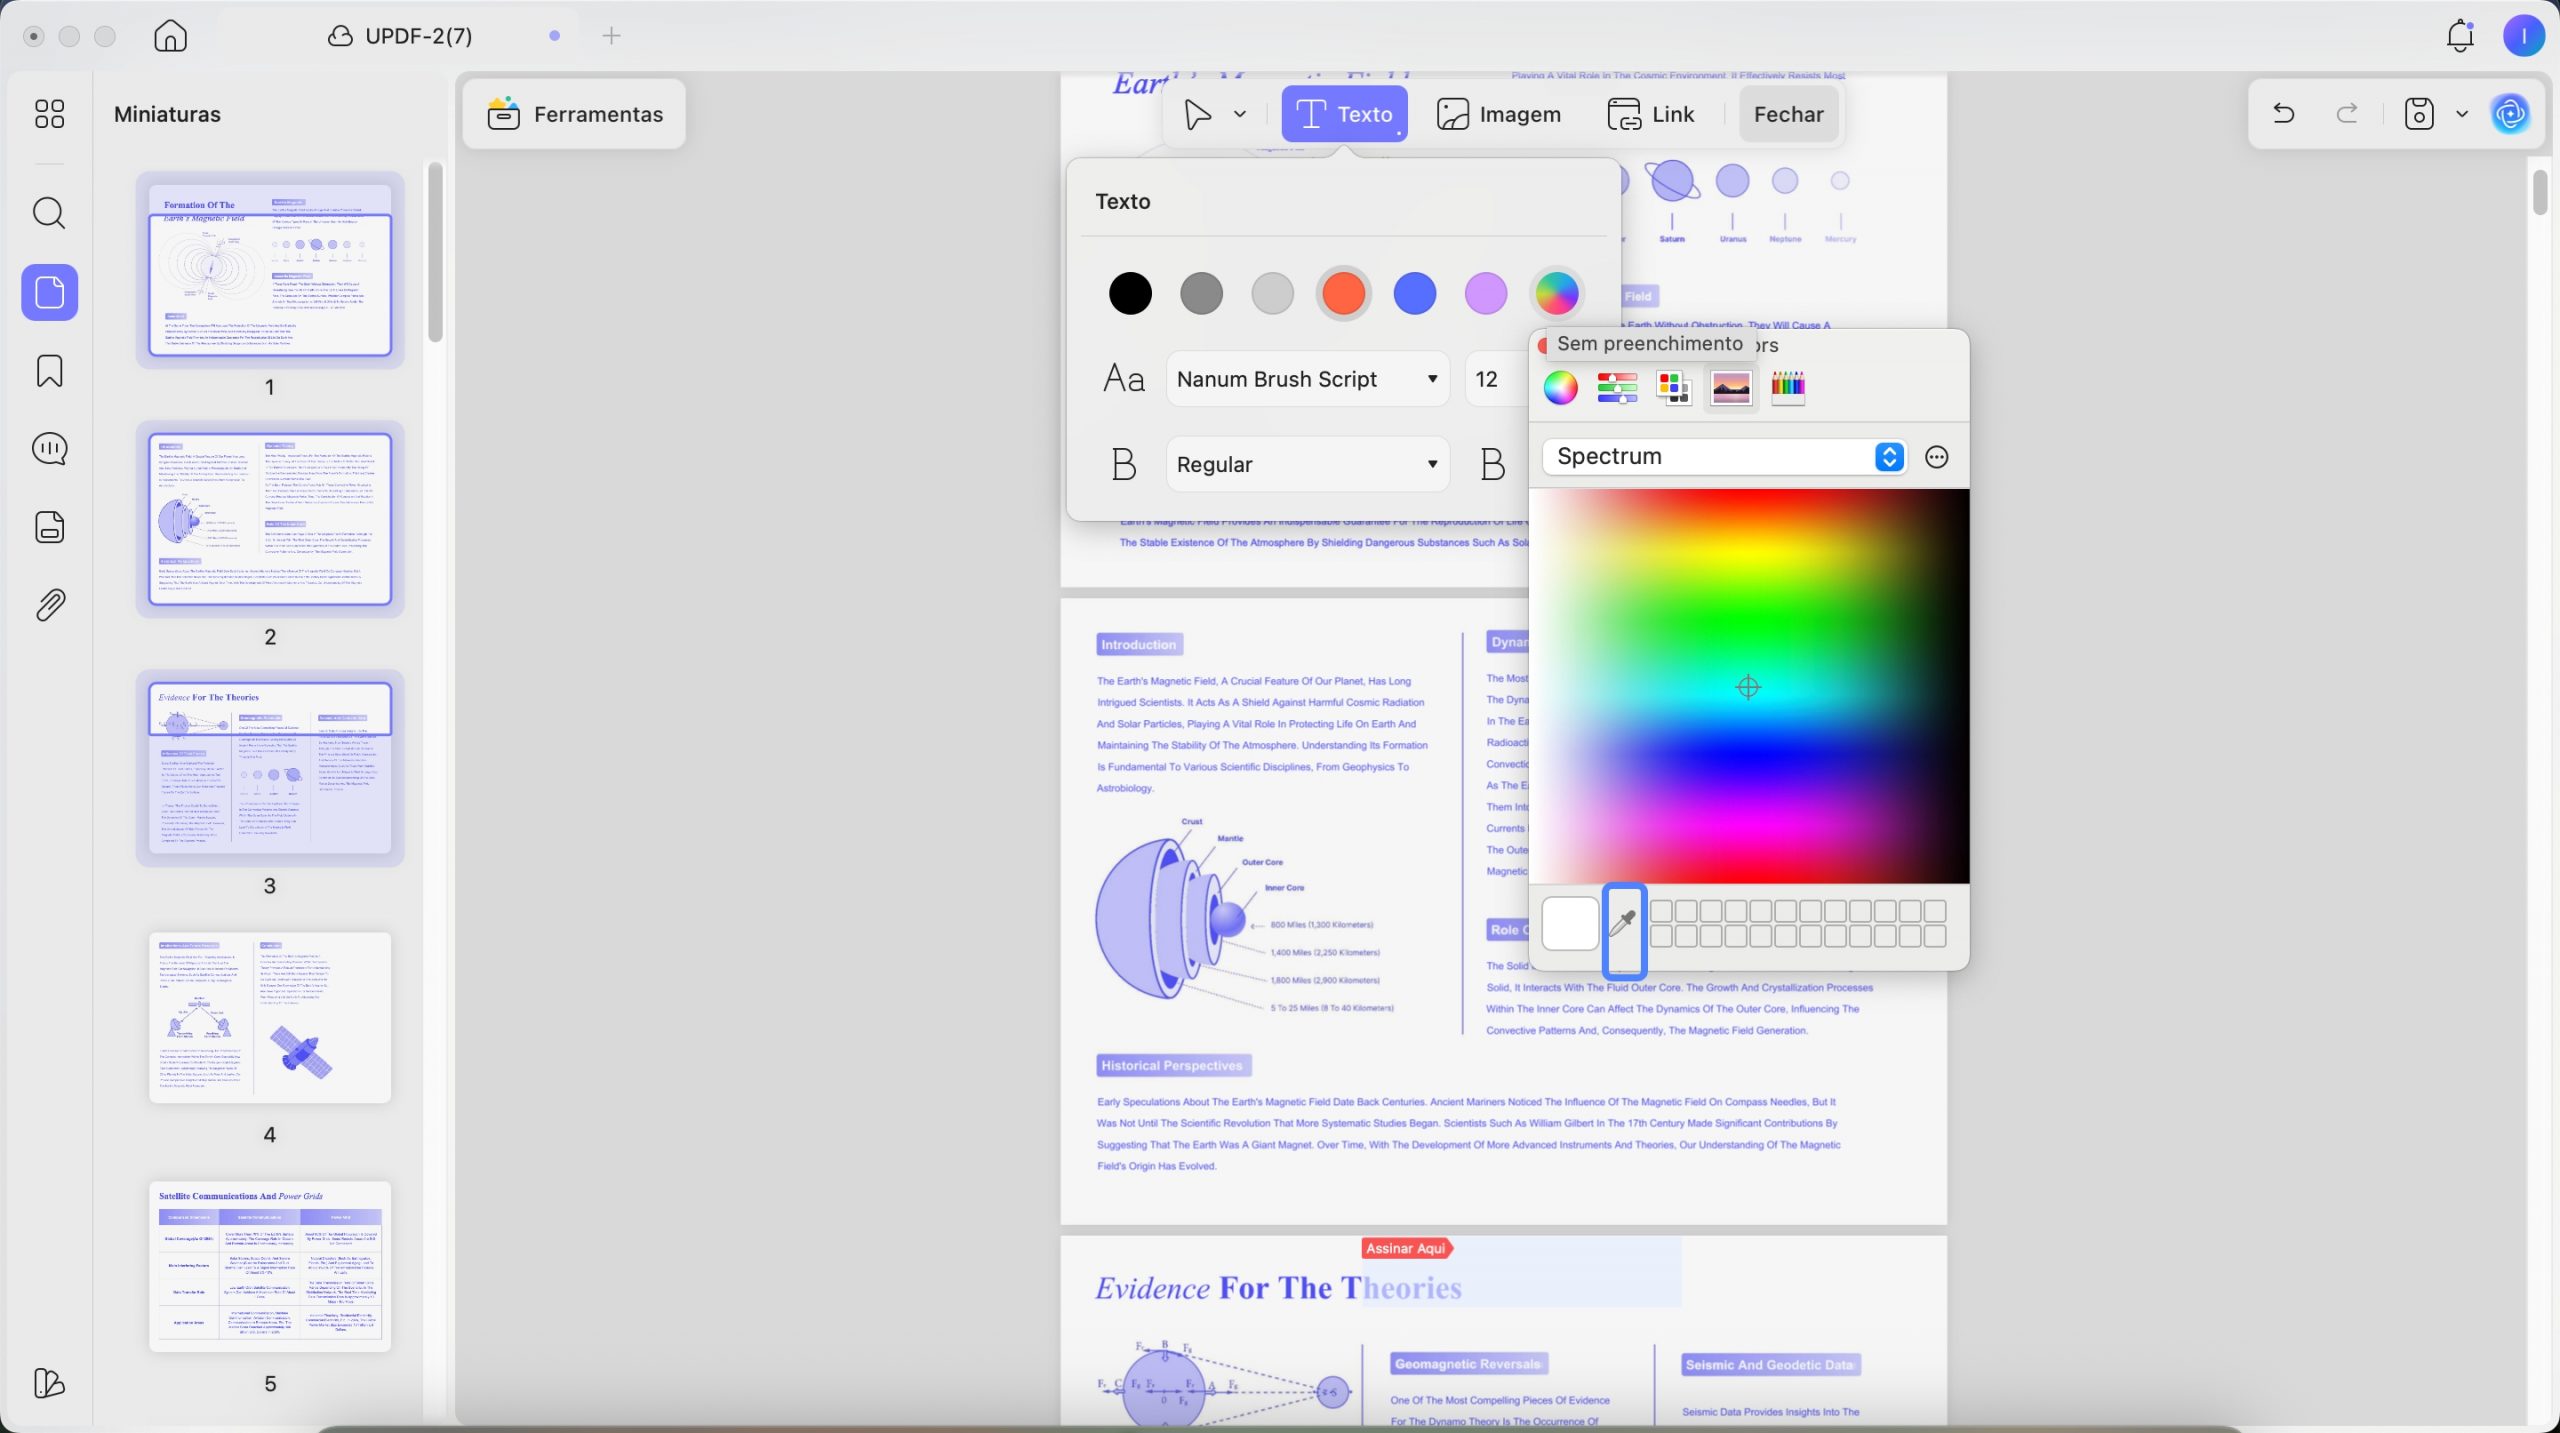Switch to pencils color picker mode

1788,387
